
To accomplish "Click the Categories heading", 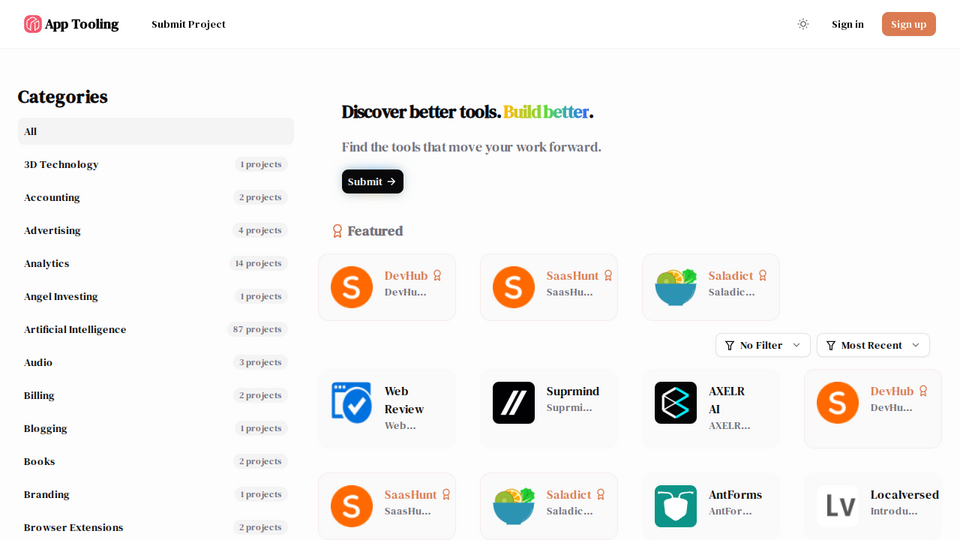I will [x=62, y=97].
